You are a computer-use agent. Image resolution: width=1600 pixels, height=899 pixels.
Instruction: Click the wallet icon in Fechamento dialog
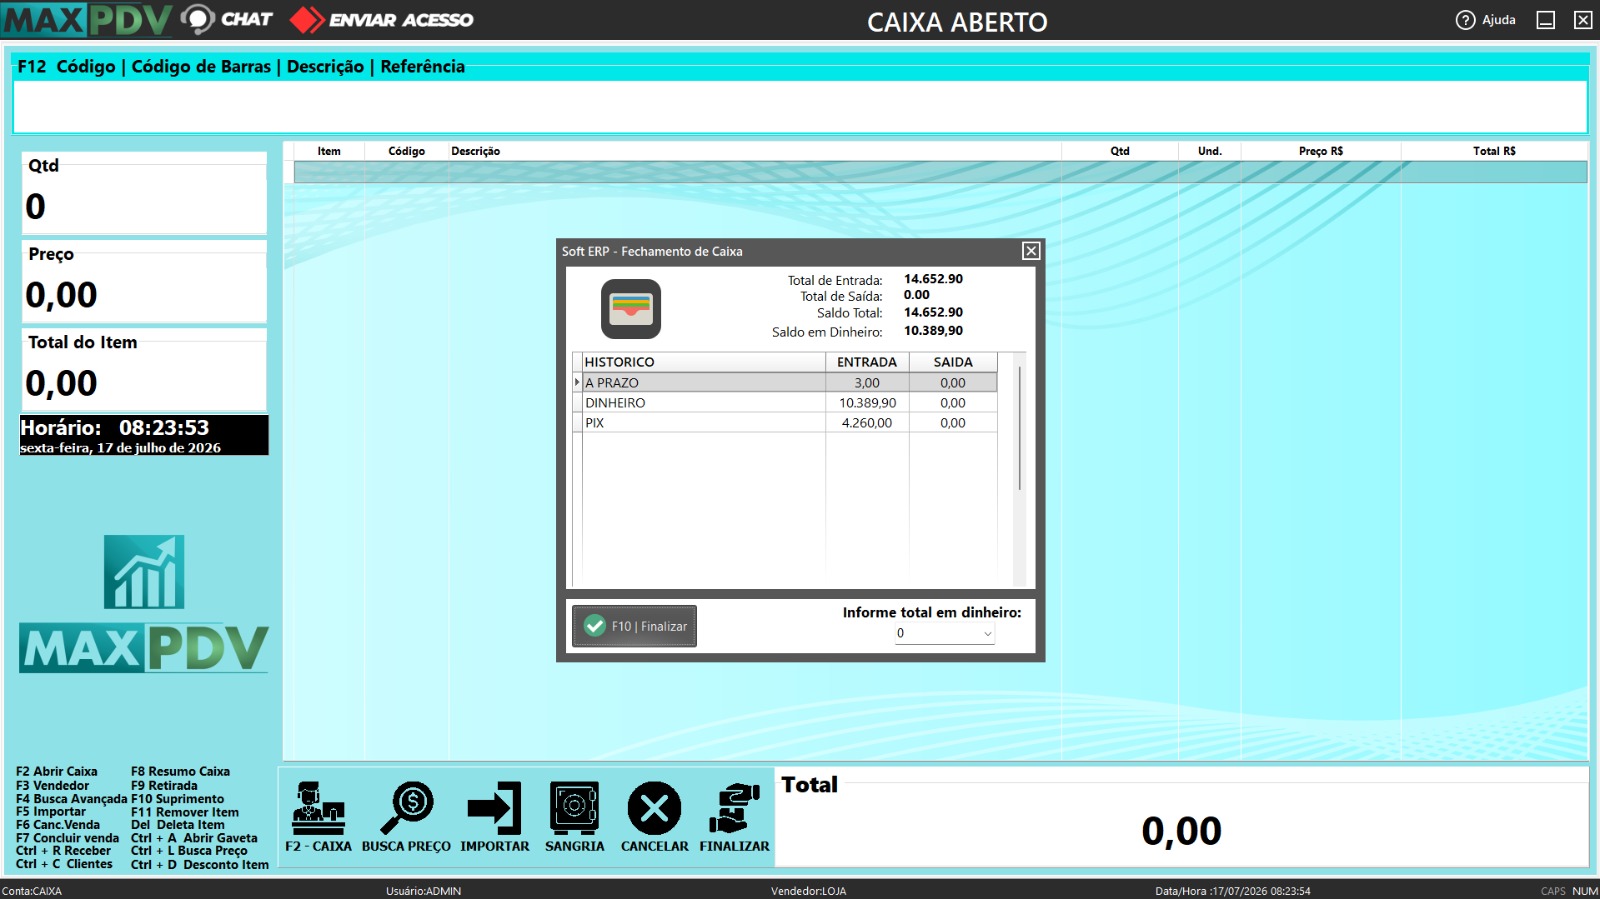pyautogui.click(x=630, y=308)
